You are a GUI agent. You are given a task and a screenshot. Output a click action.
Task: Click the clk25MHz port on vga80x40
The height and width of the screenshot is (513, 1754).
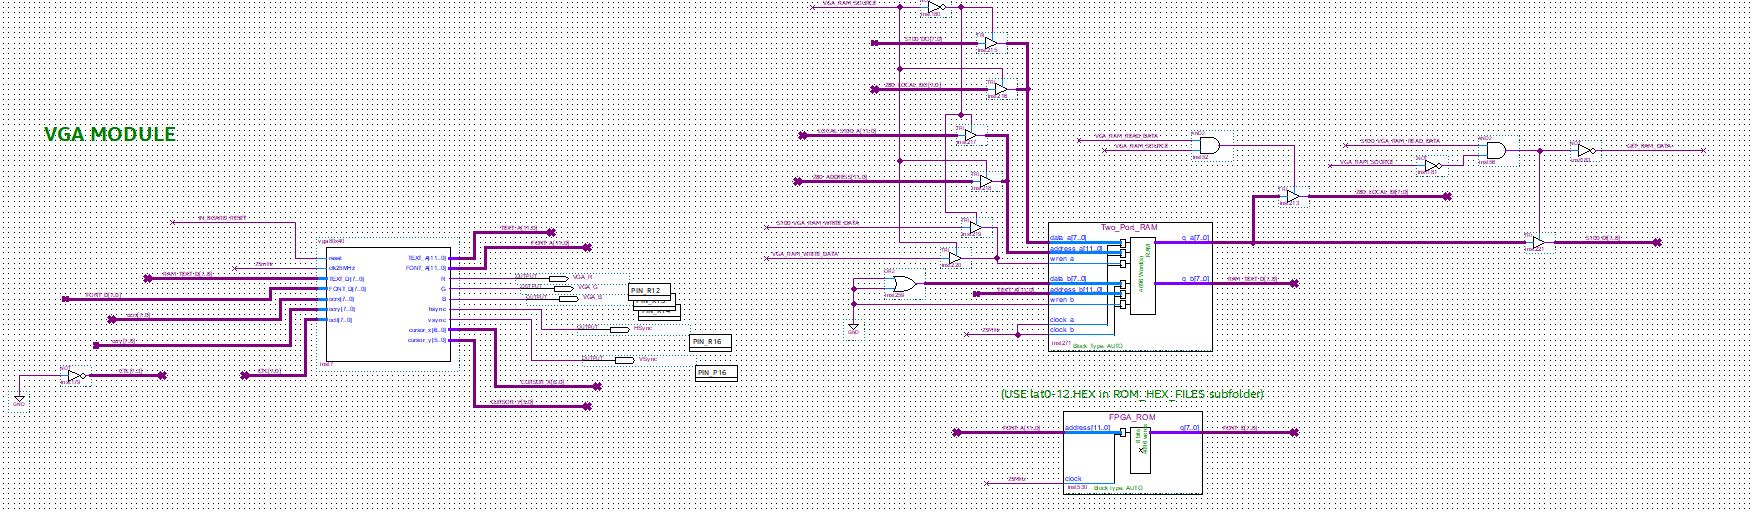click(x=341, y=268)
